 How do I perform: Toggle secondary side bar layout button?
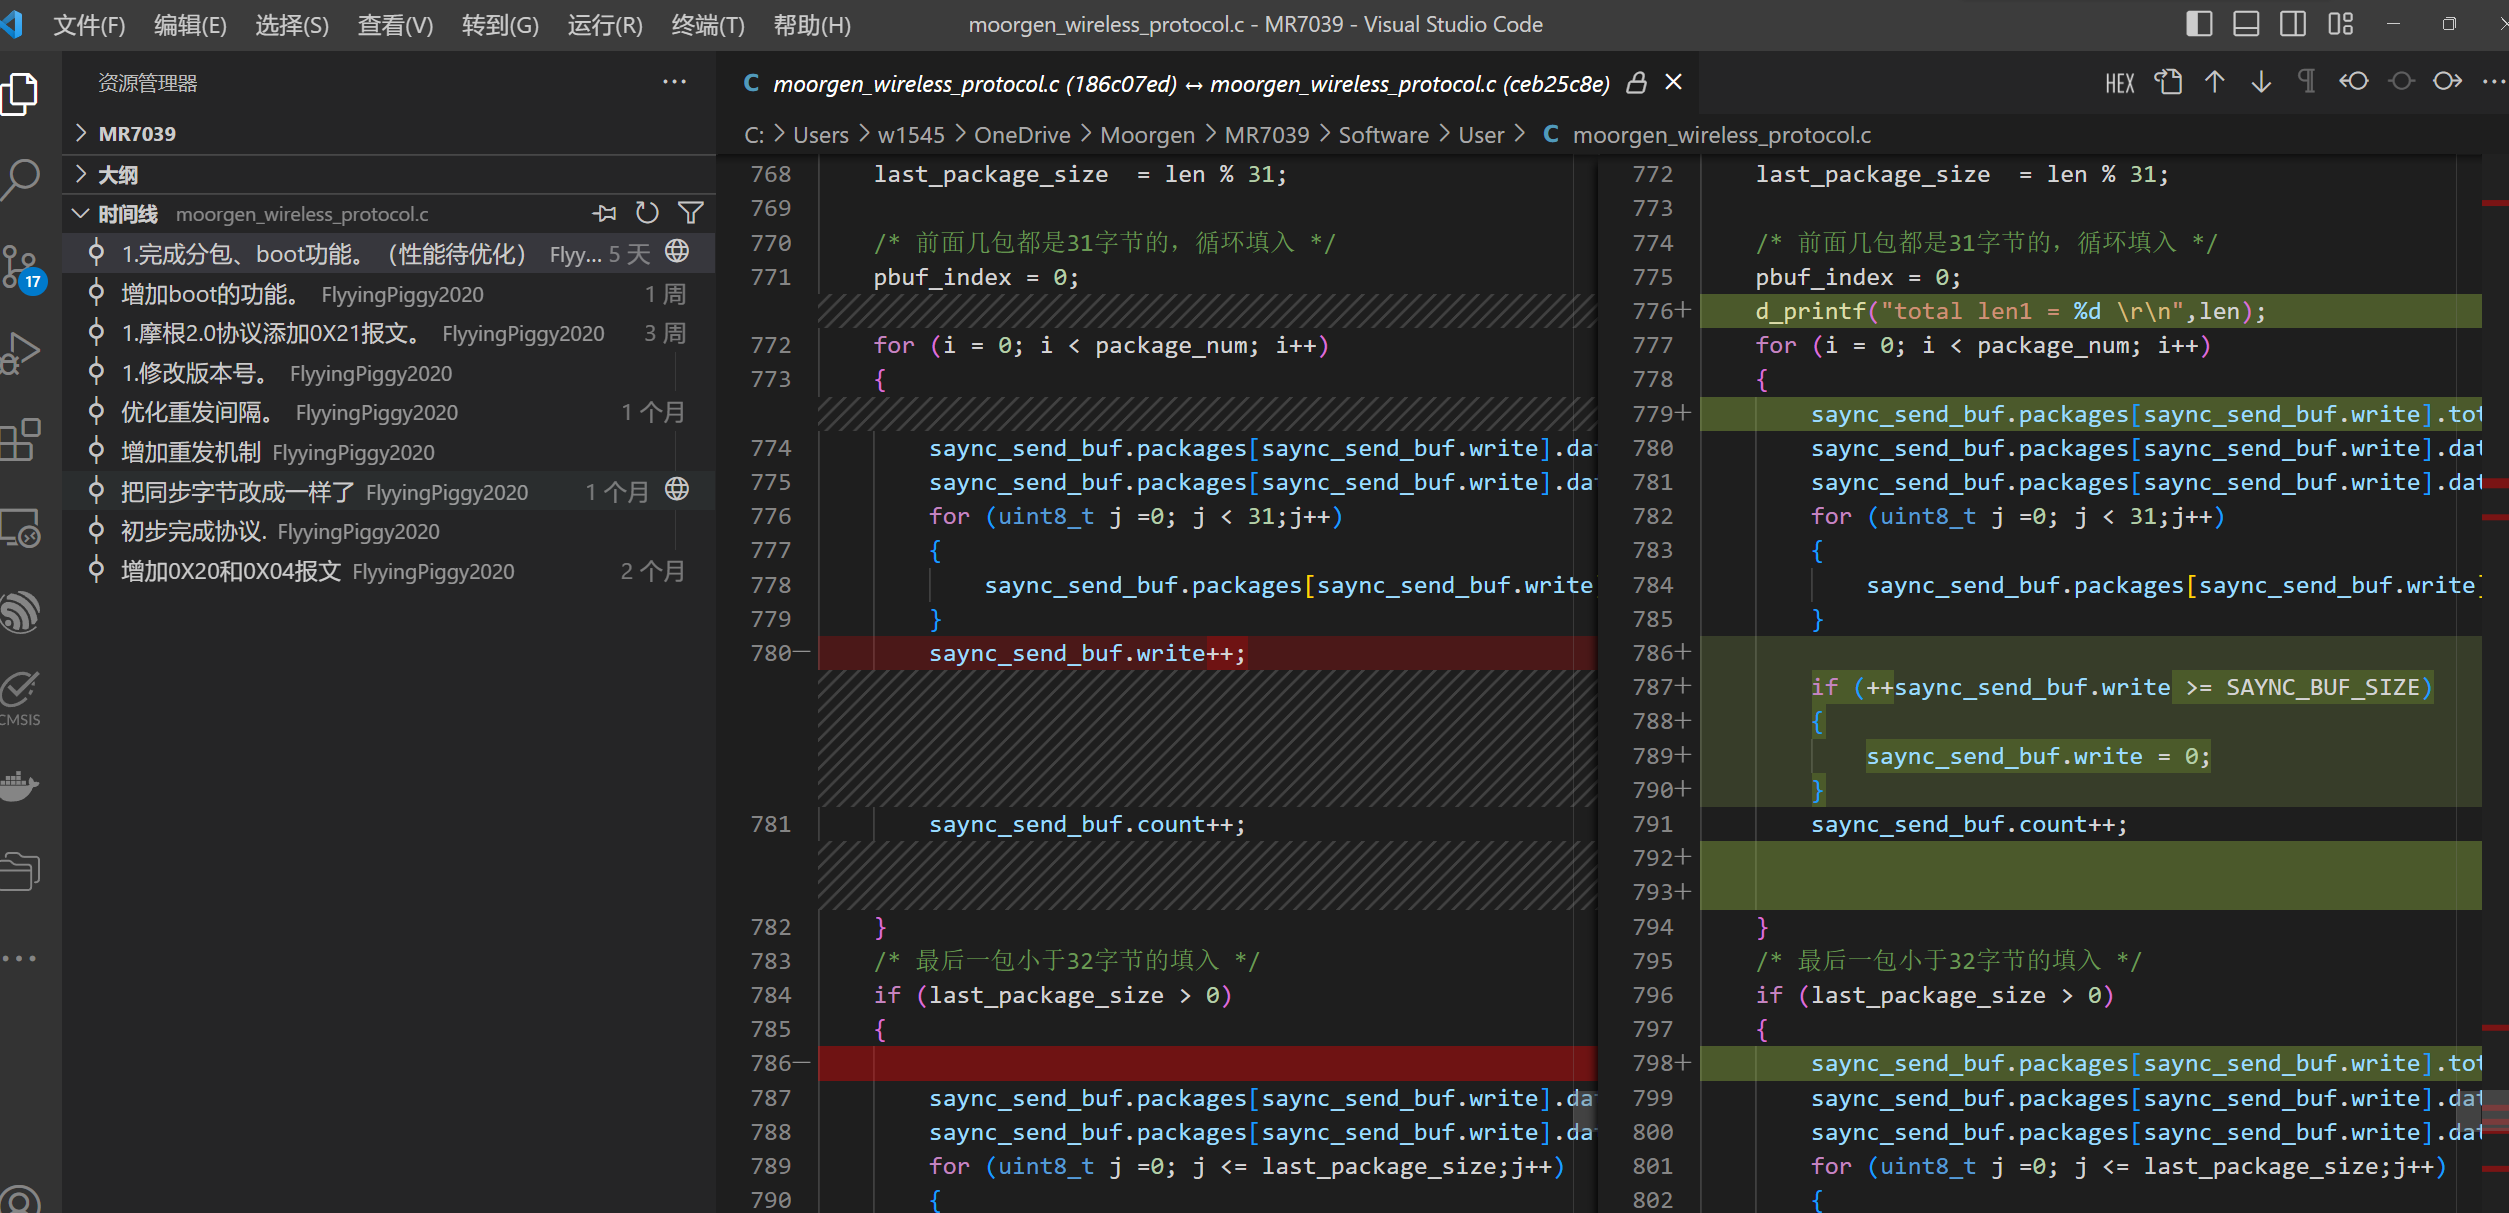coord(2293,24)
